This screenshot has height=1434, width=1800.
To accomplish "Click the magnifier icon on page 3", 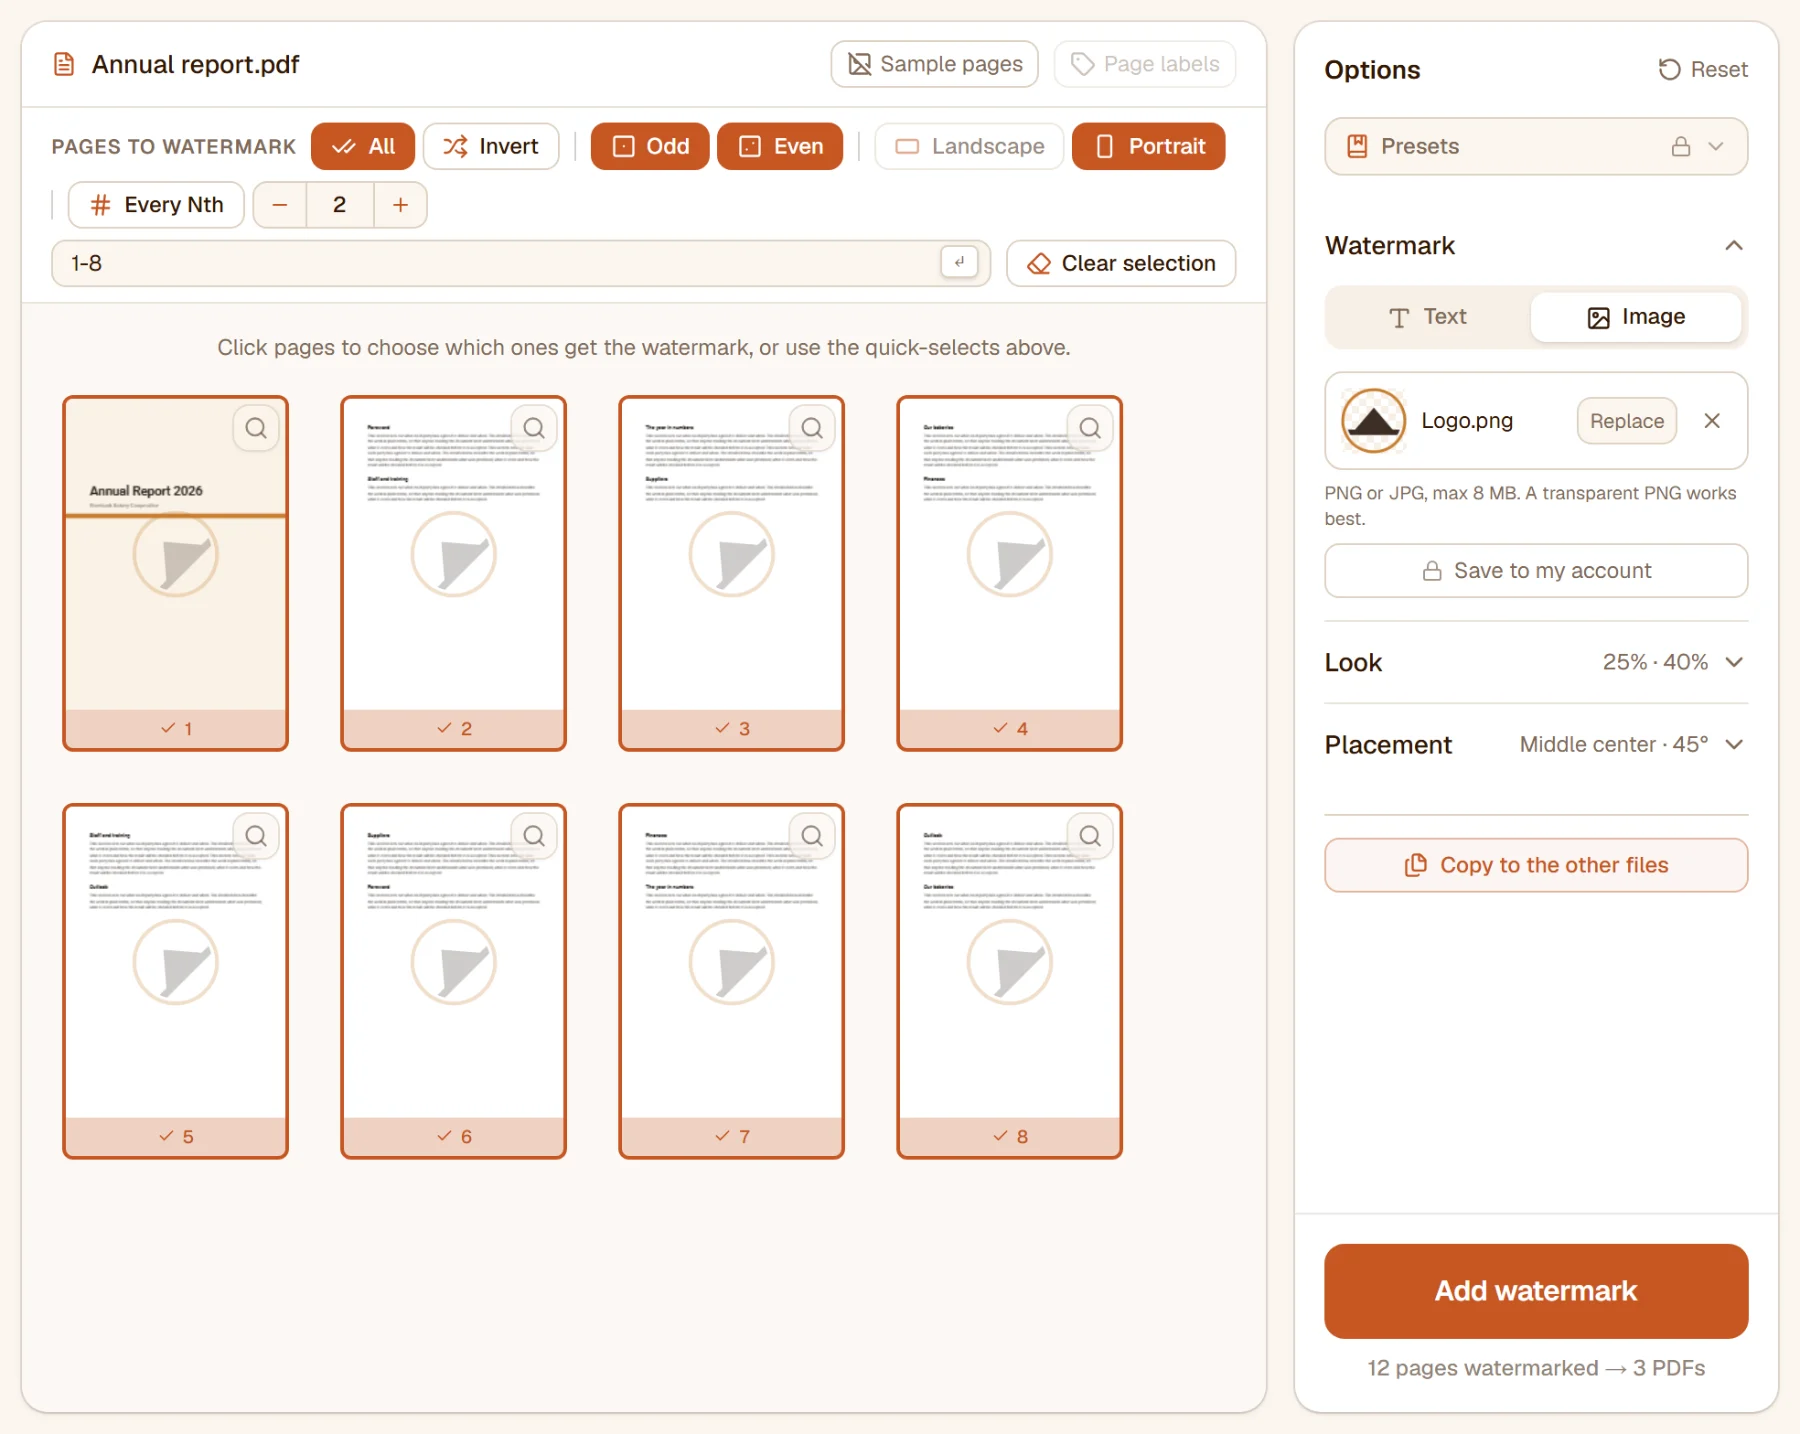I will [x=812, y=428].
